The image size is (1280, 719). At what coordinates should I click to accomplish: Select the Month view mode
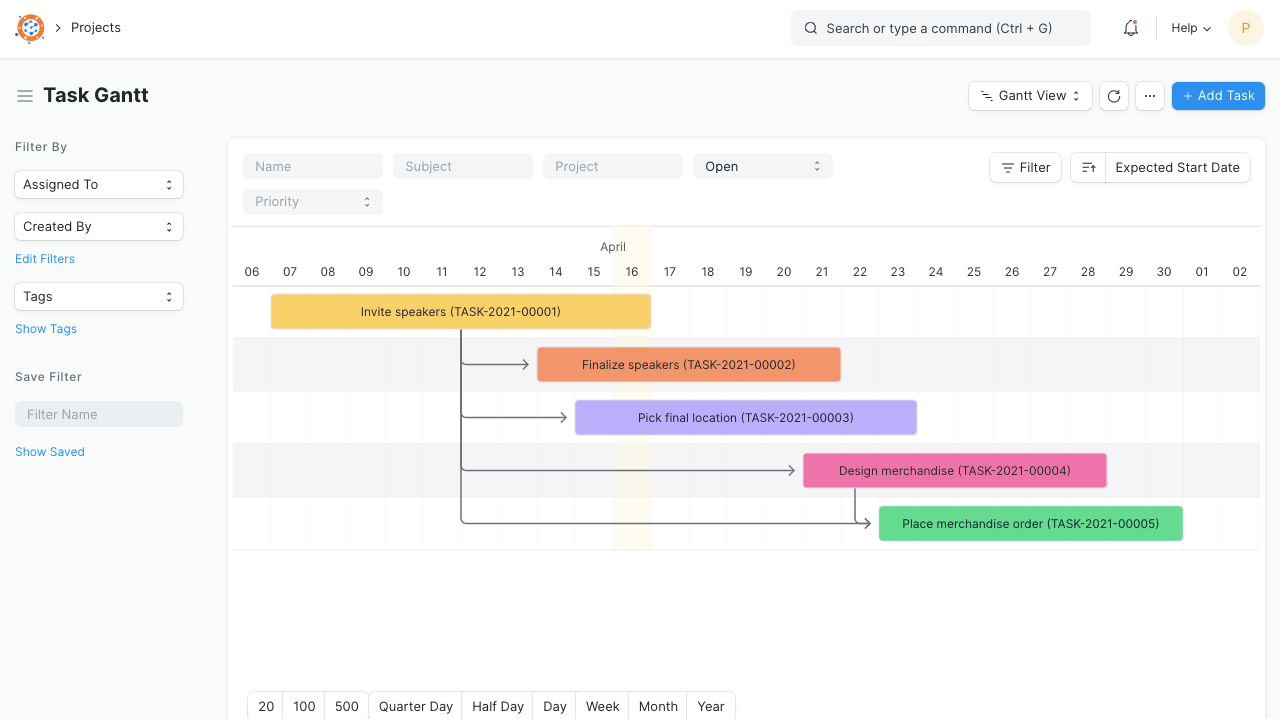click(x=658, y=706)
